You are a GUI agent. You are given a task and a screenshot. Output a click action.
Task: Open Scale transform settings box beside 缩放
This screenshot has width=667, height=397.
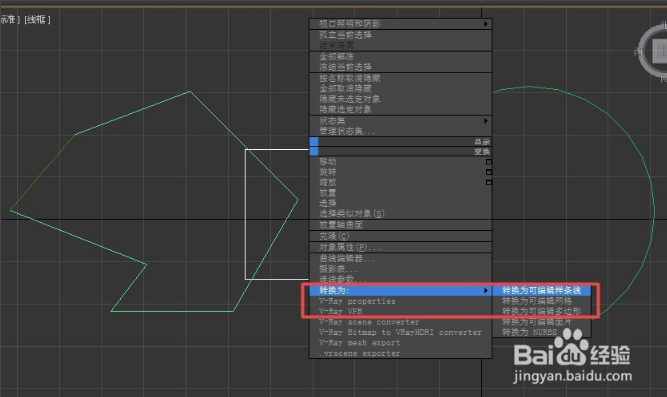tap(489, 182)
